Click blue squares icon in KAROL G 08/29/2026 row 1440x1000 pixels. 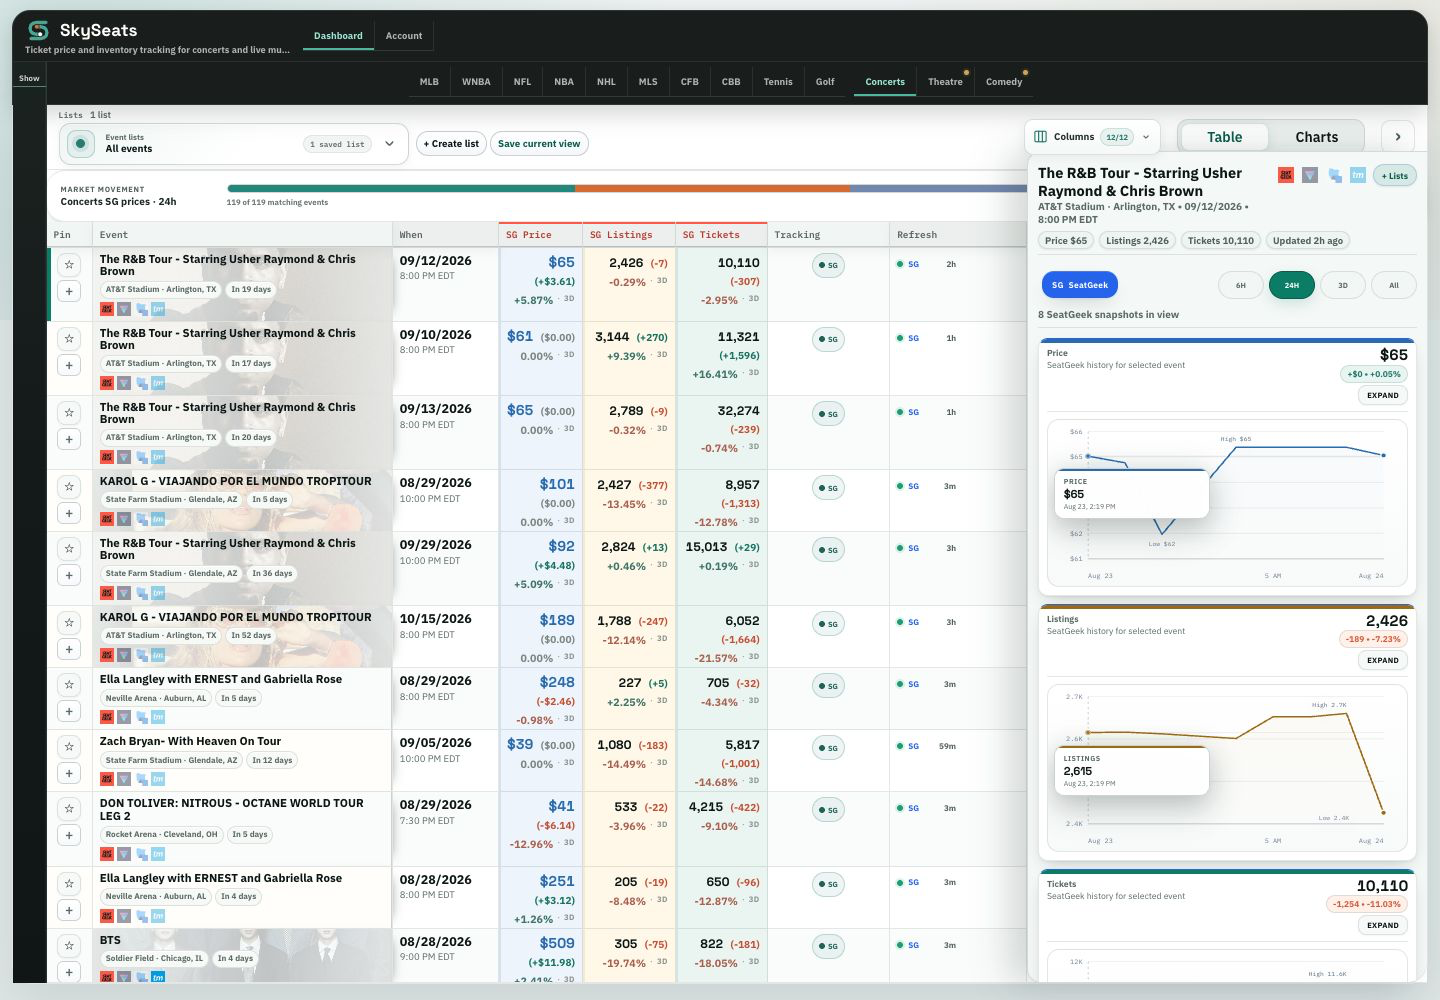(142, 519)
